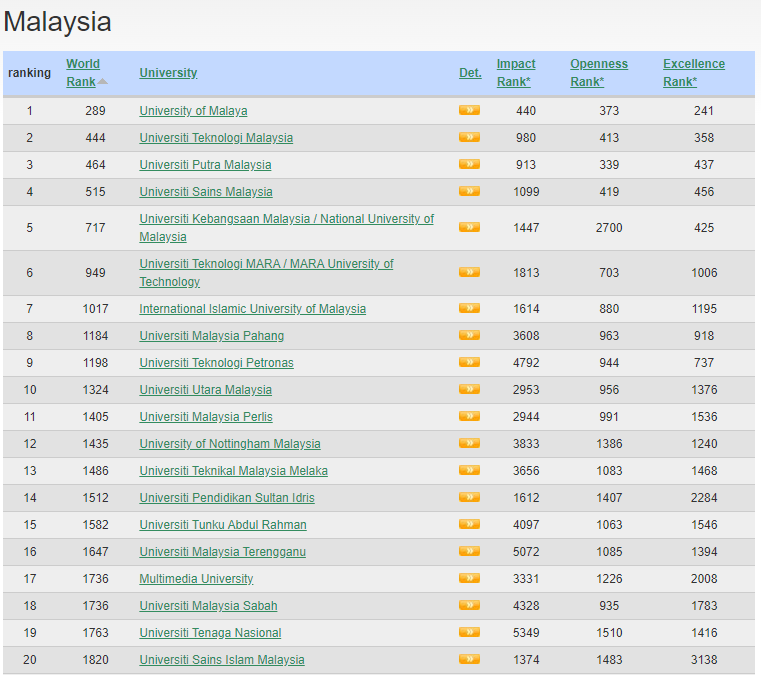
Task: Select world rank value 1763
Action: pyautogui.click(x=95, y=633)
